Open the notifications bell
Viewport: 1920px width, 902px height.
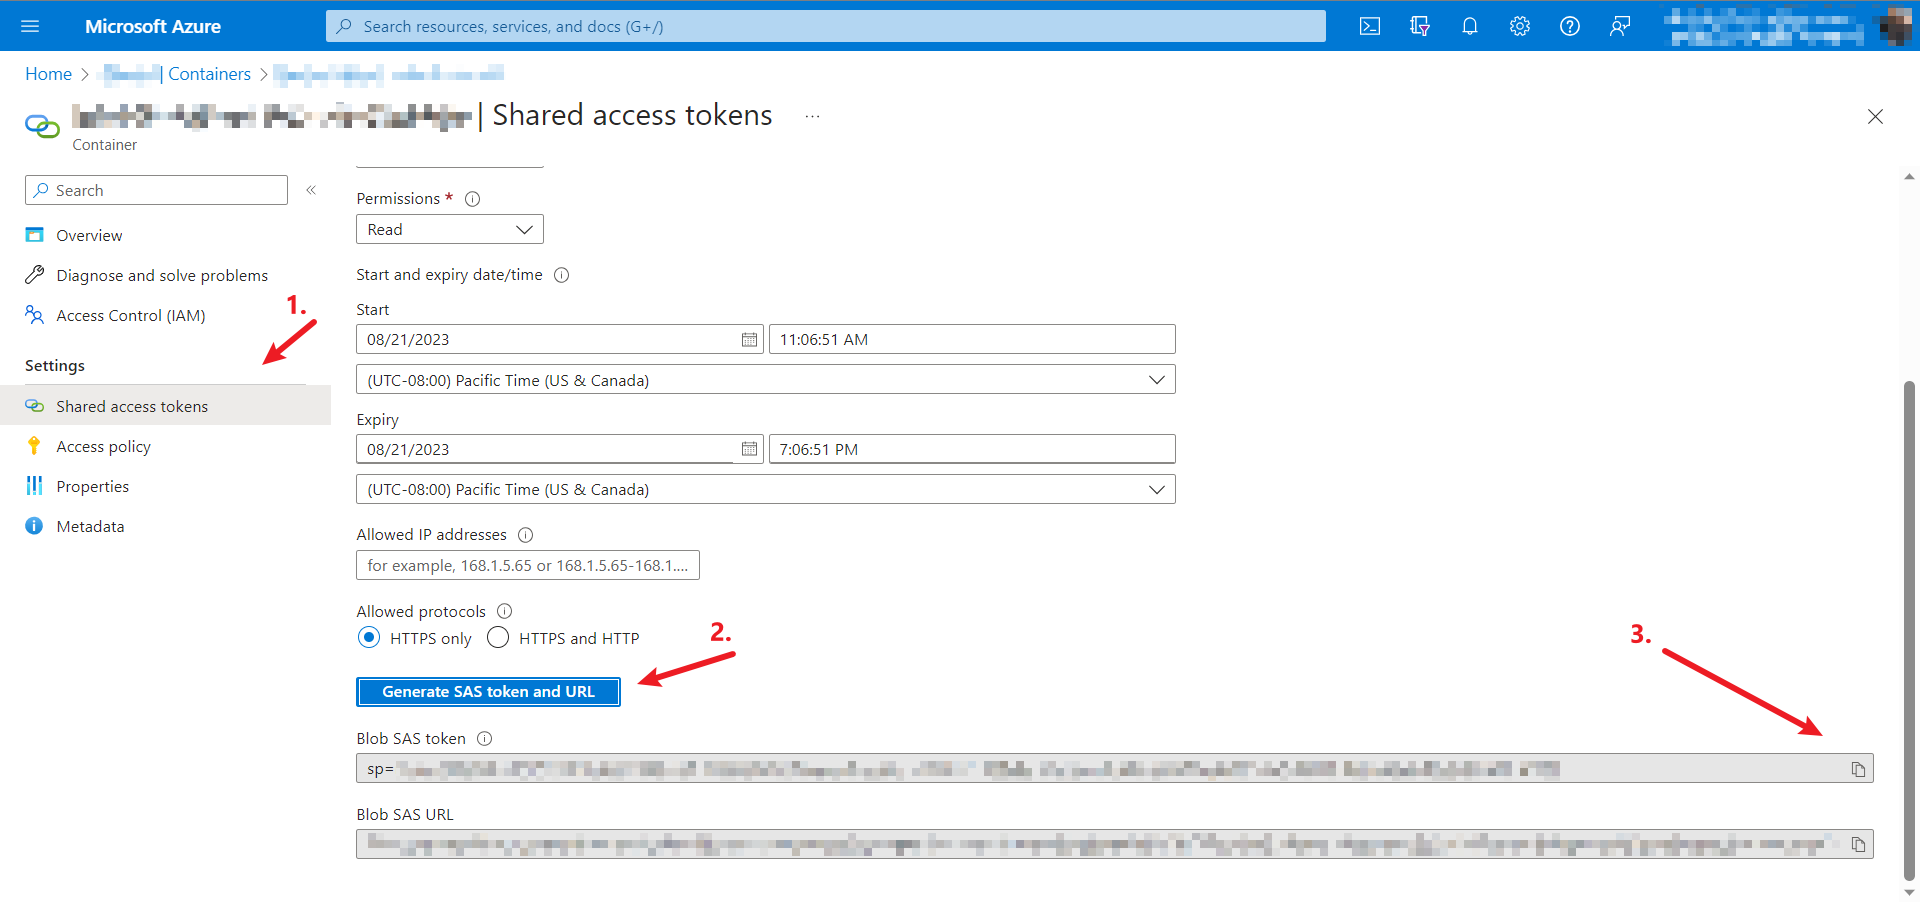1469,27
